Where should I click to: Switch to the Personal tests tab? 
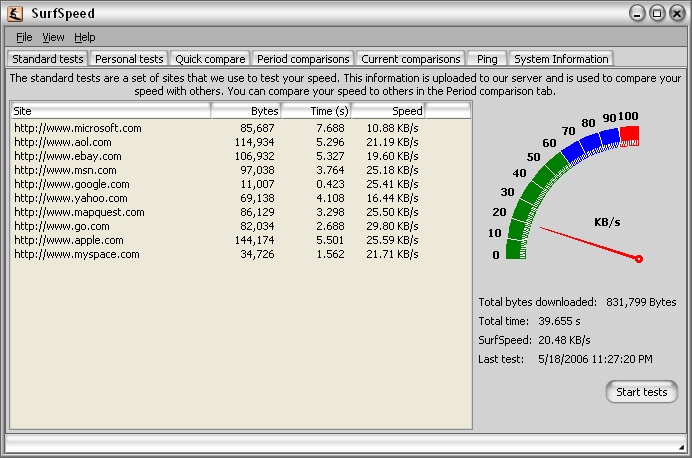tap(129, 59)
